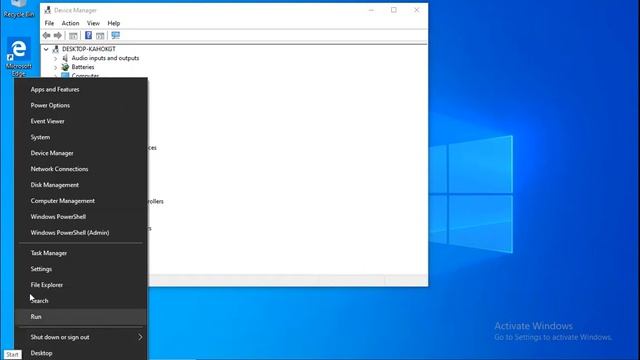Screen dimensions: 640x360
Task: Click the Scan for hardware changes monitor icon
Action: [x=116, y=36]
